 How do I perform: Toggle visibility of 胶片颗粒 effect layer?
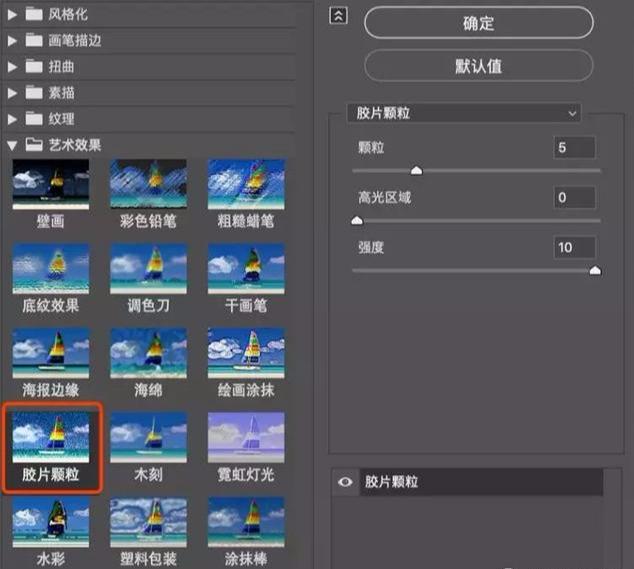pos(345,482)
